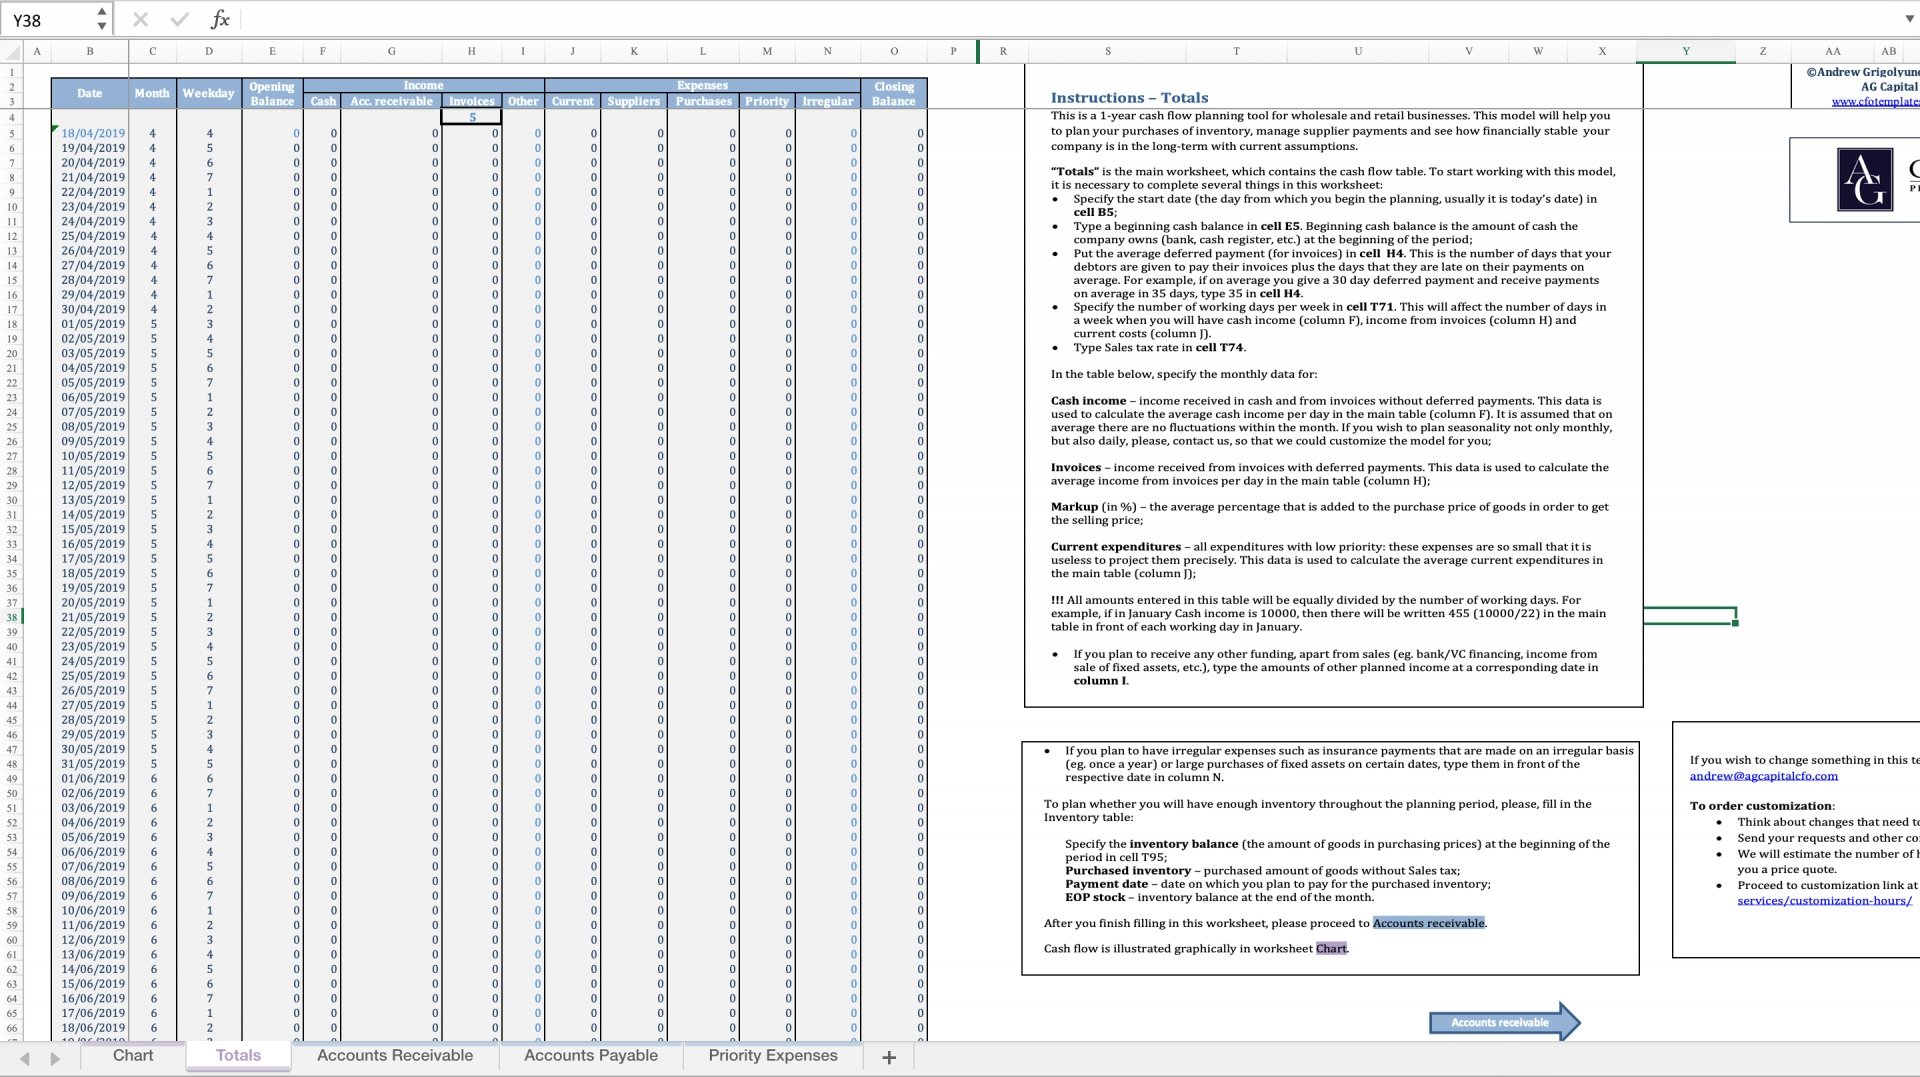Select row 5 header
This screenshot has width=1920, height=1077.
click(12, 133)
